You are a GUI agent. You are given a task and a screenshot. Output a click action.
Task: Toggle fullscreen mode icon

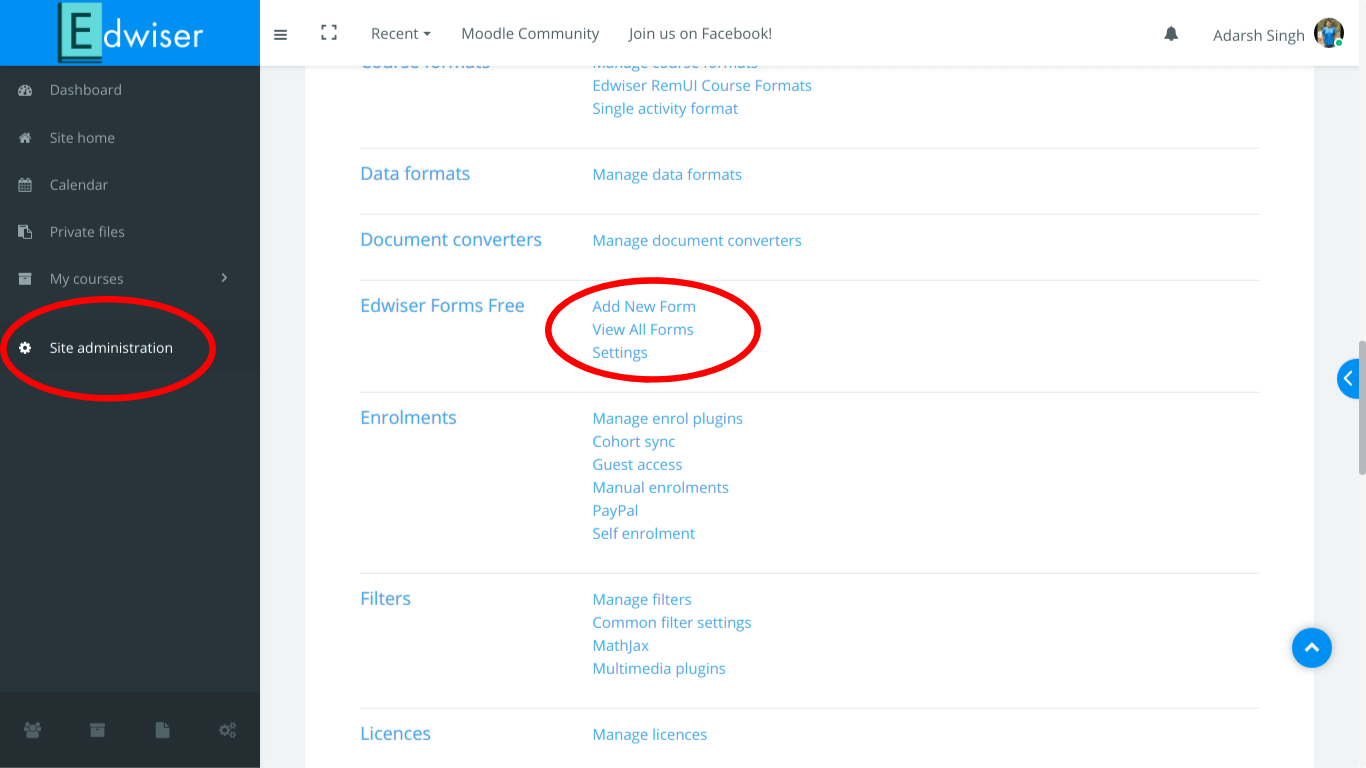(328, 33)
